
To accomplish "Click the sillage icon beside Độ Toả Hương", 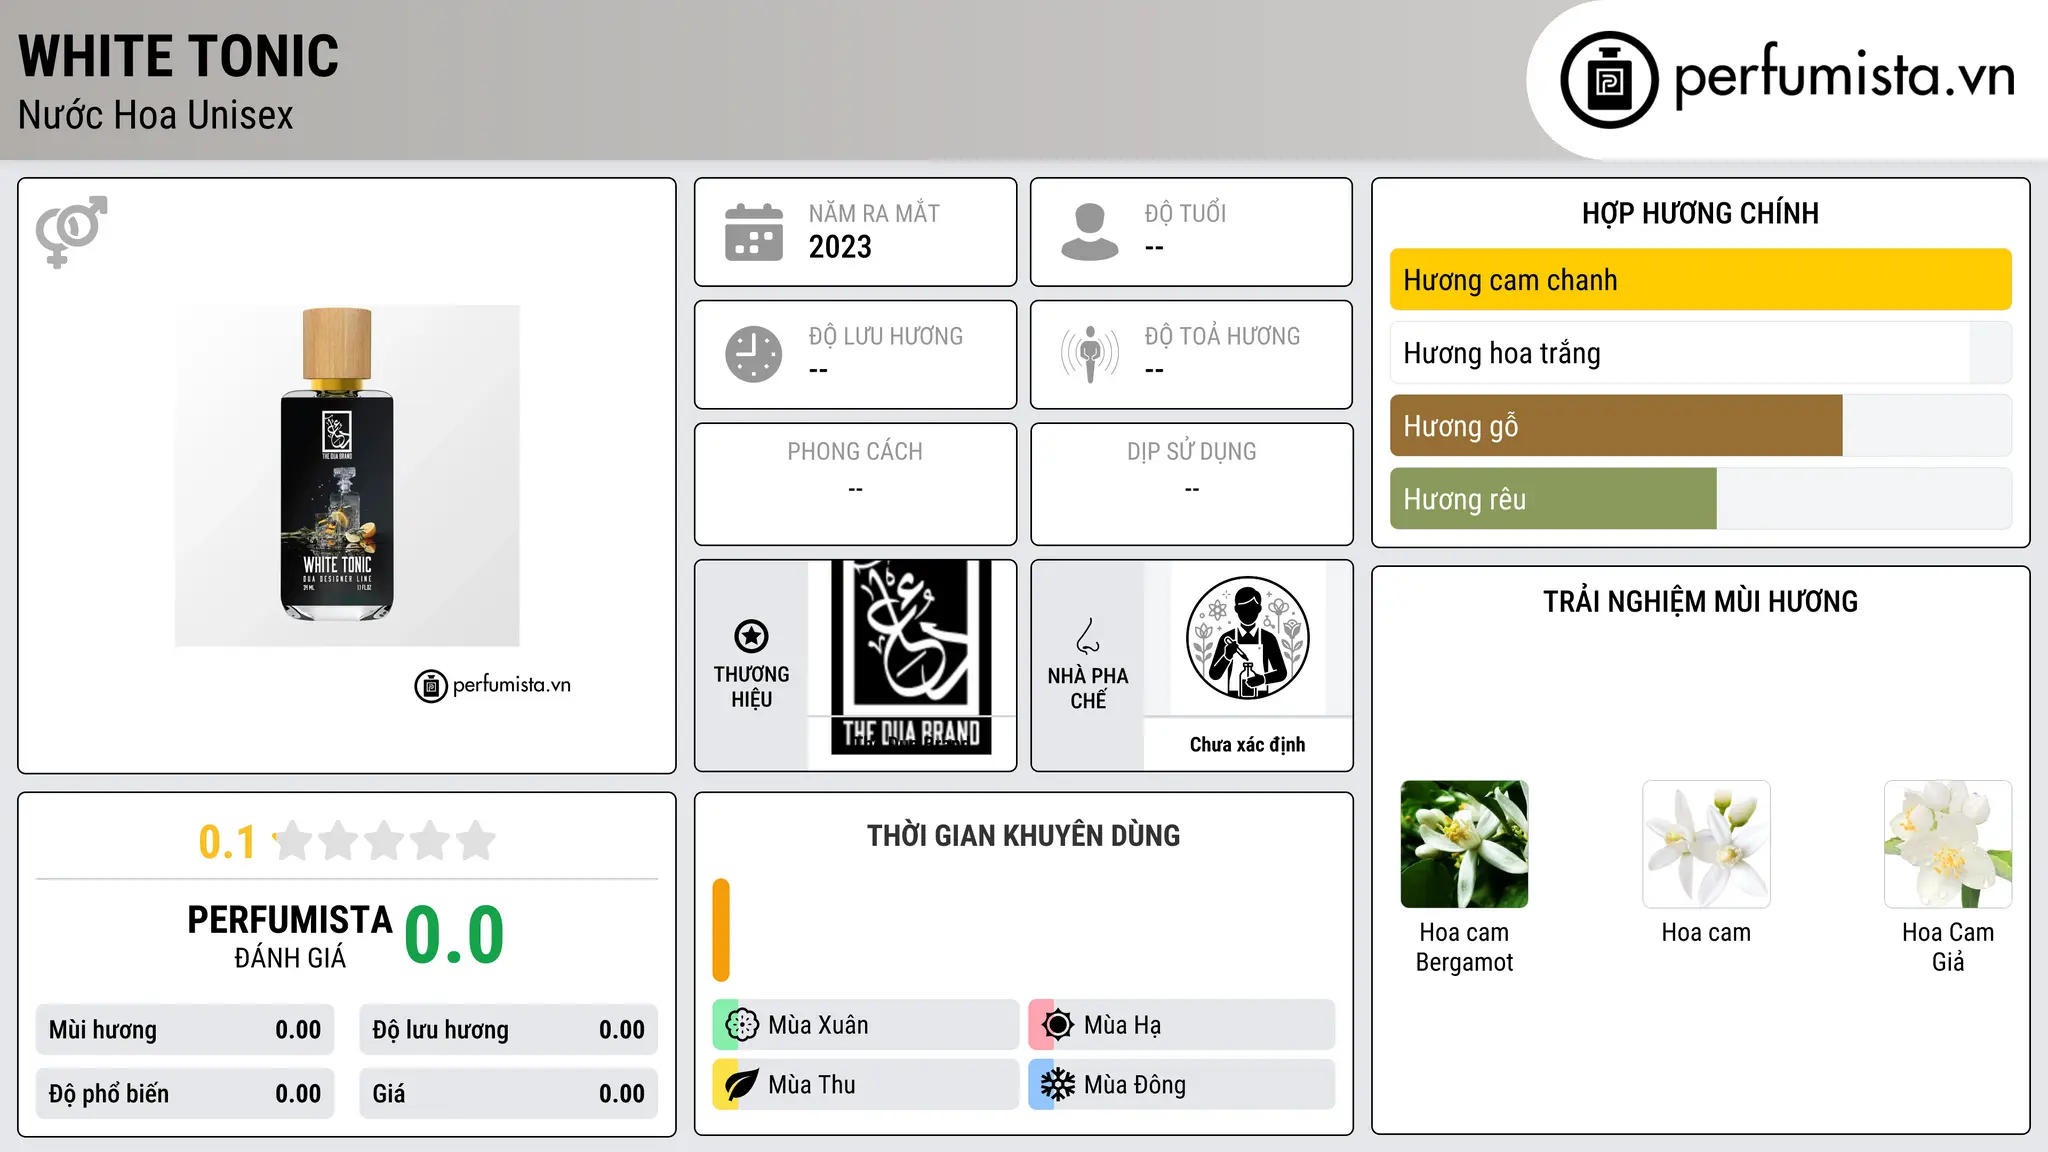I will (1090, 354).
